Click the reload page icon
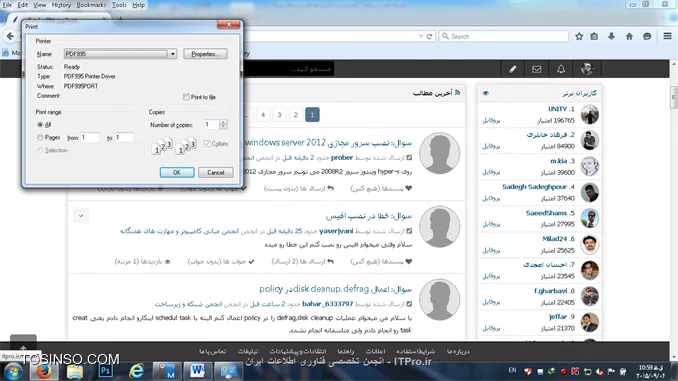The image size is (678, 381). pos(429,36)
